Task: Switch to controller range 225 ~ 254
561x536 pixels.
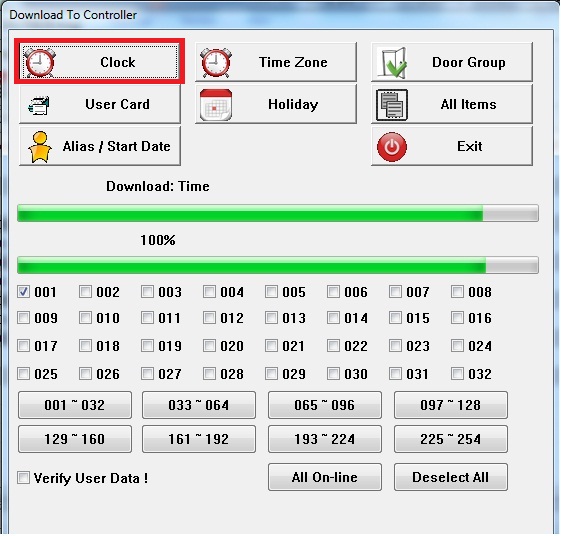Action: pyautogui.click(x=450, y=439)
